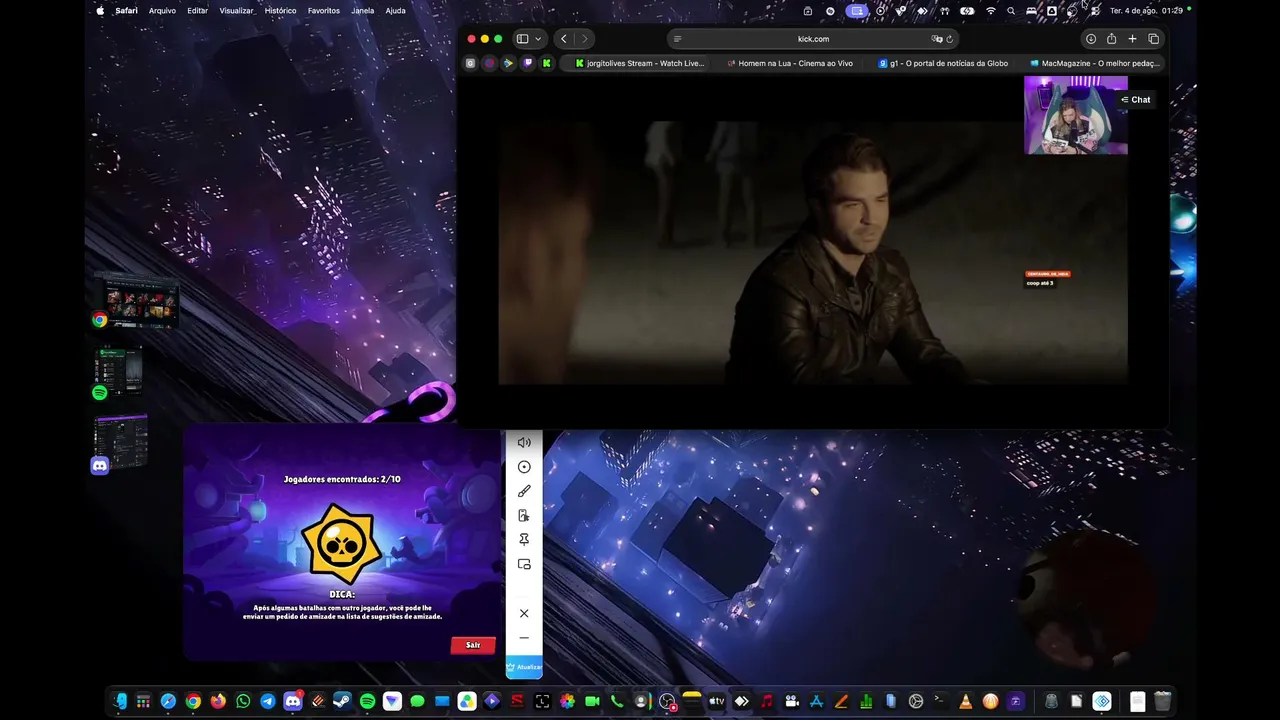Image resolution: width=1280 pixels, height=720 pixels.
Task: Open Spotify from the Dock
Action: (367, 701)
